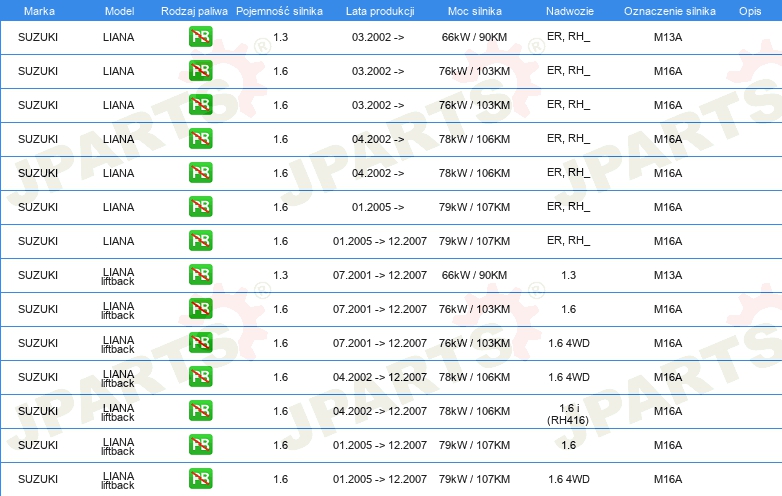Click SUZUKI in the last table row
The width and height of the screenshot is (782, 496).
[38, 479]
